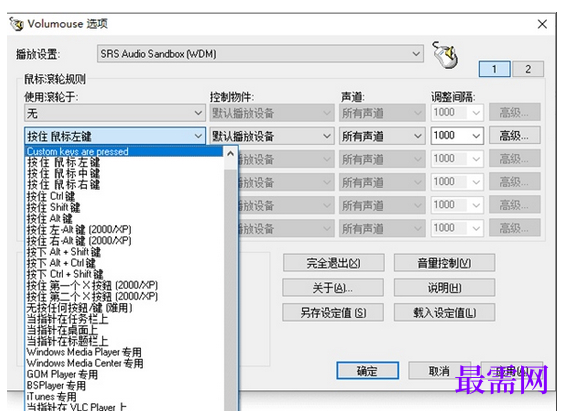Select '按住 鼠标左键' from the list
The height and width of the screenshot is (411, 567).
coord(124,162)
